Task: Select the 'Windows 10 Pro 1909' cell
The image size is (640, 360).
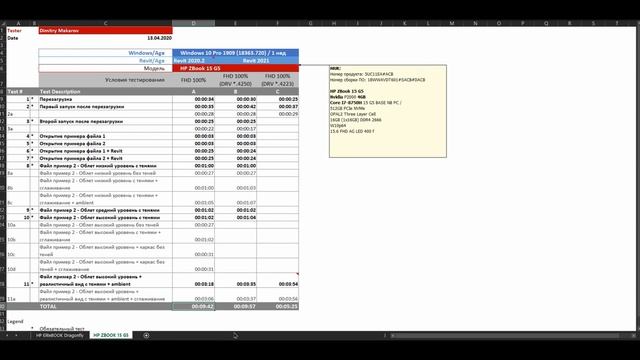Action: coord(236,53)
